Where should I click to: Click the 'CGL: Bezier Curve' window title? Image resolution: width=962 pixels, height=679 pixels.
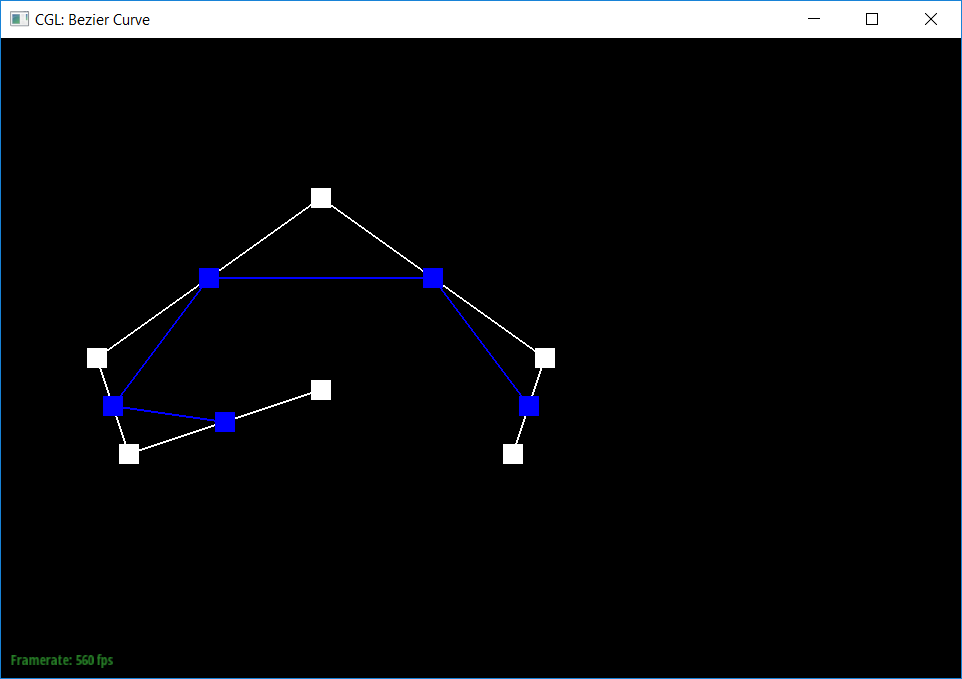click(x=93, y=20)
